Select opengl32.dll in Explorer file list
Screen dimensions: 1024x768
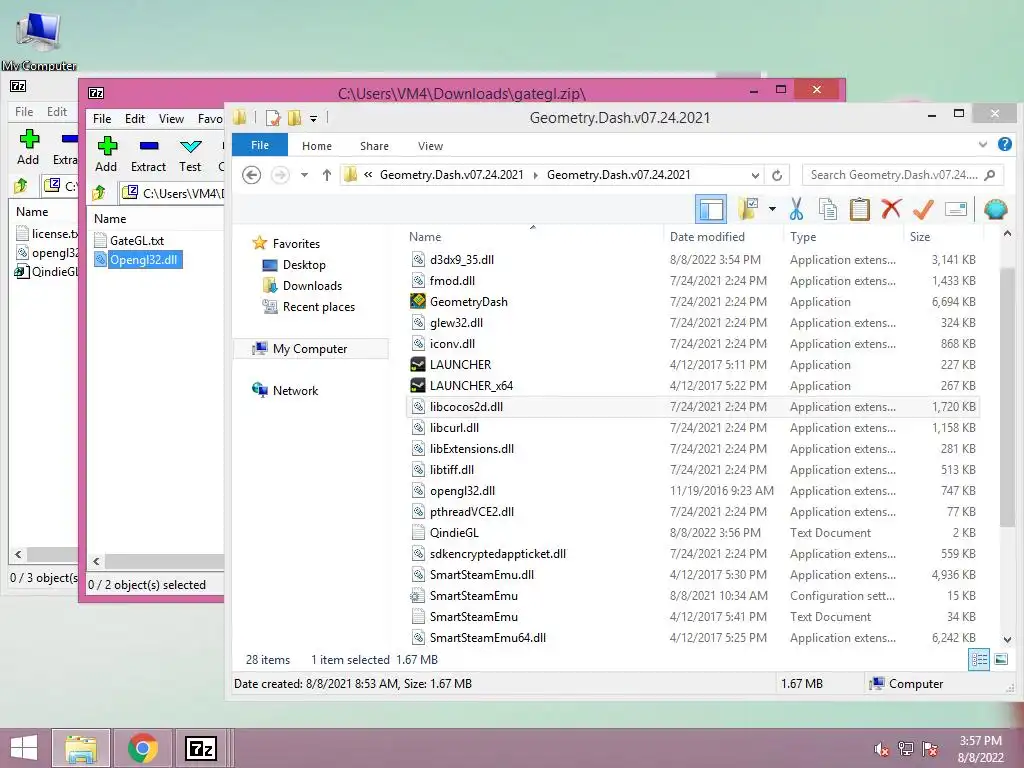click(462, 490)
